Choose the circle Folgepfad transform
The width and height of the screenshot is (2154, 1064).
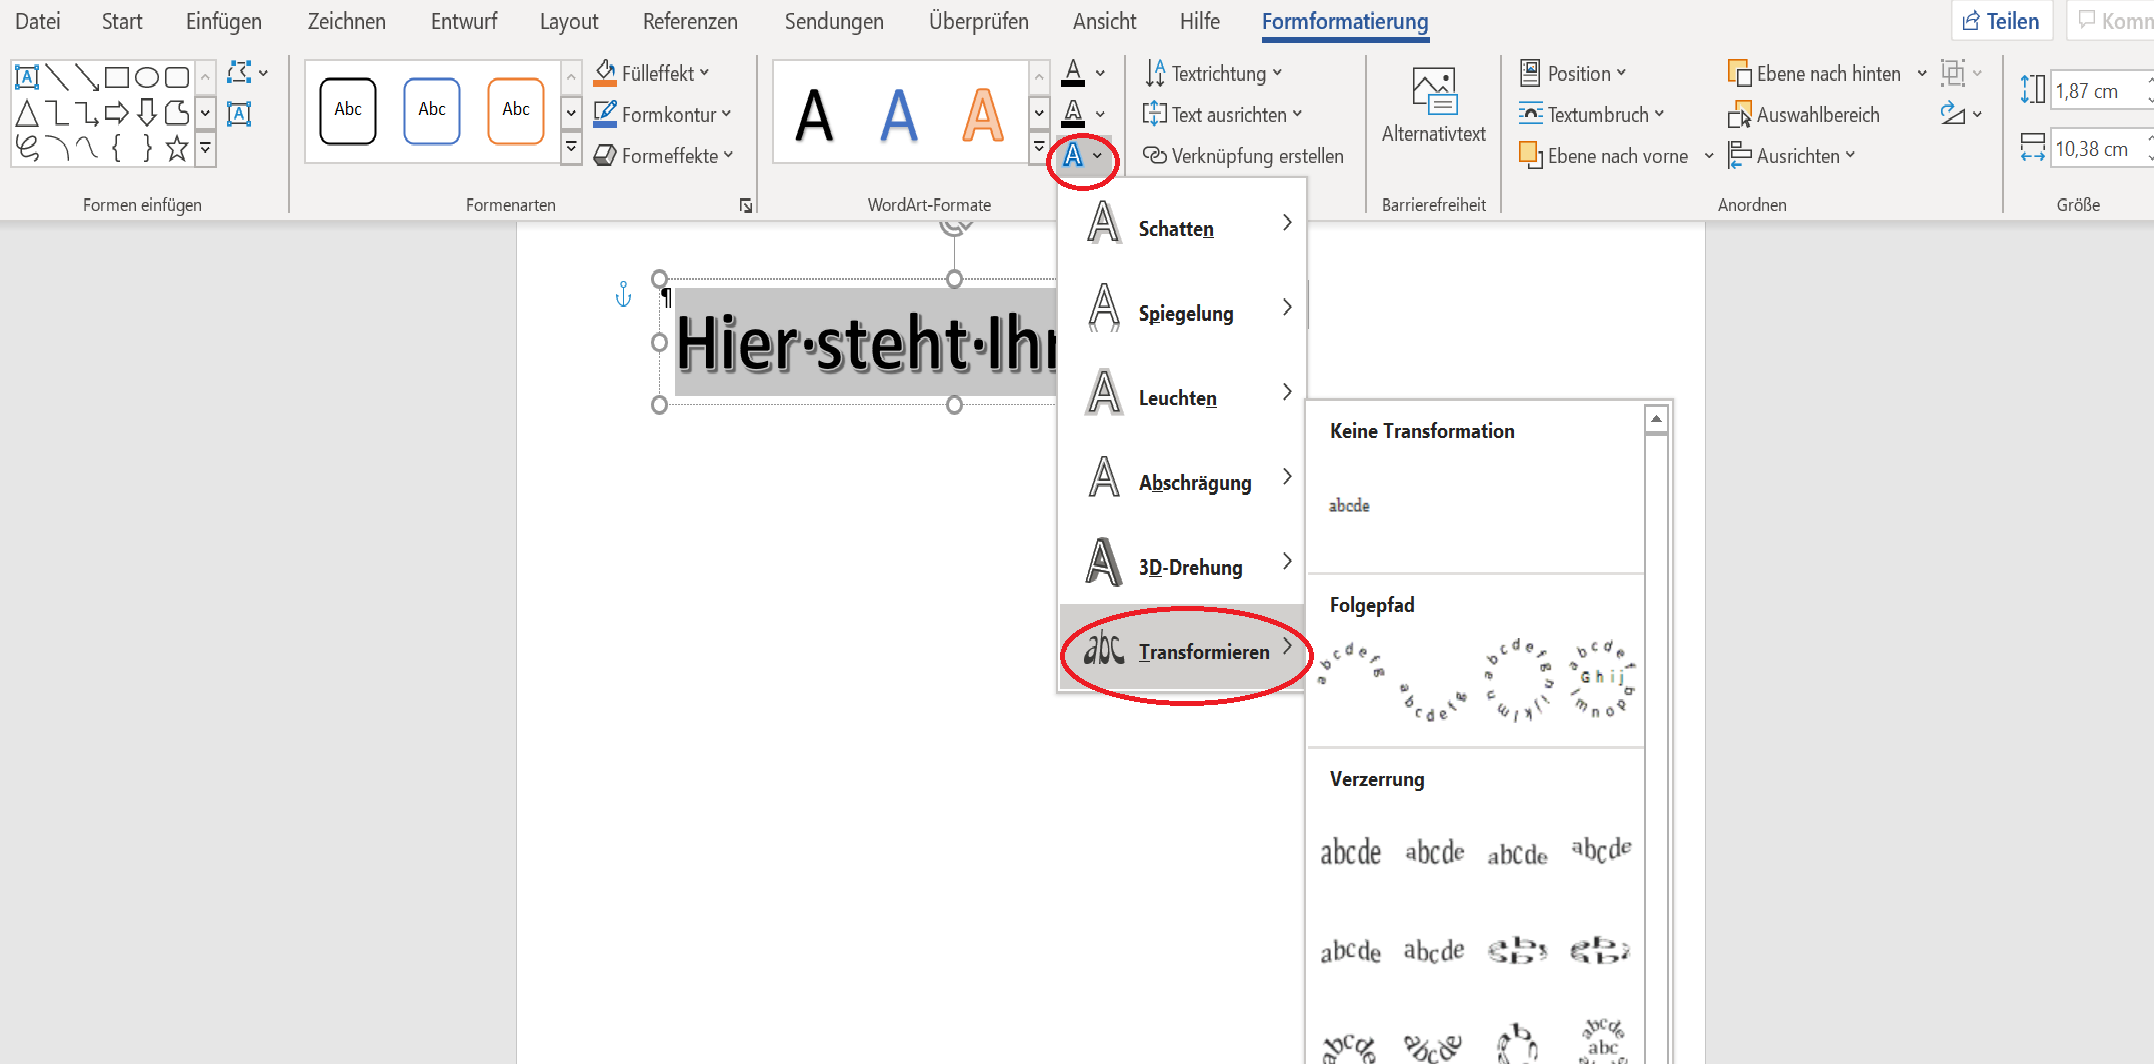(x=1518, y=678)
